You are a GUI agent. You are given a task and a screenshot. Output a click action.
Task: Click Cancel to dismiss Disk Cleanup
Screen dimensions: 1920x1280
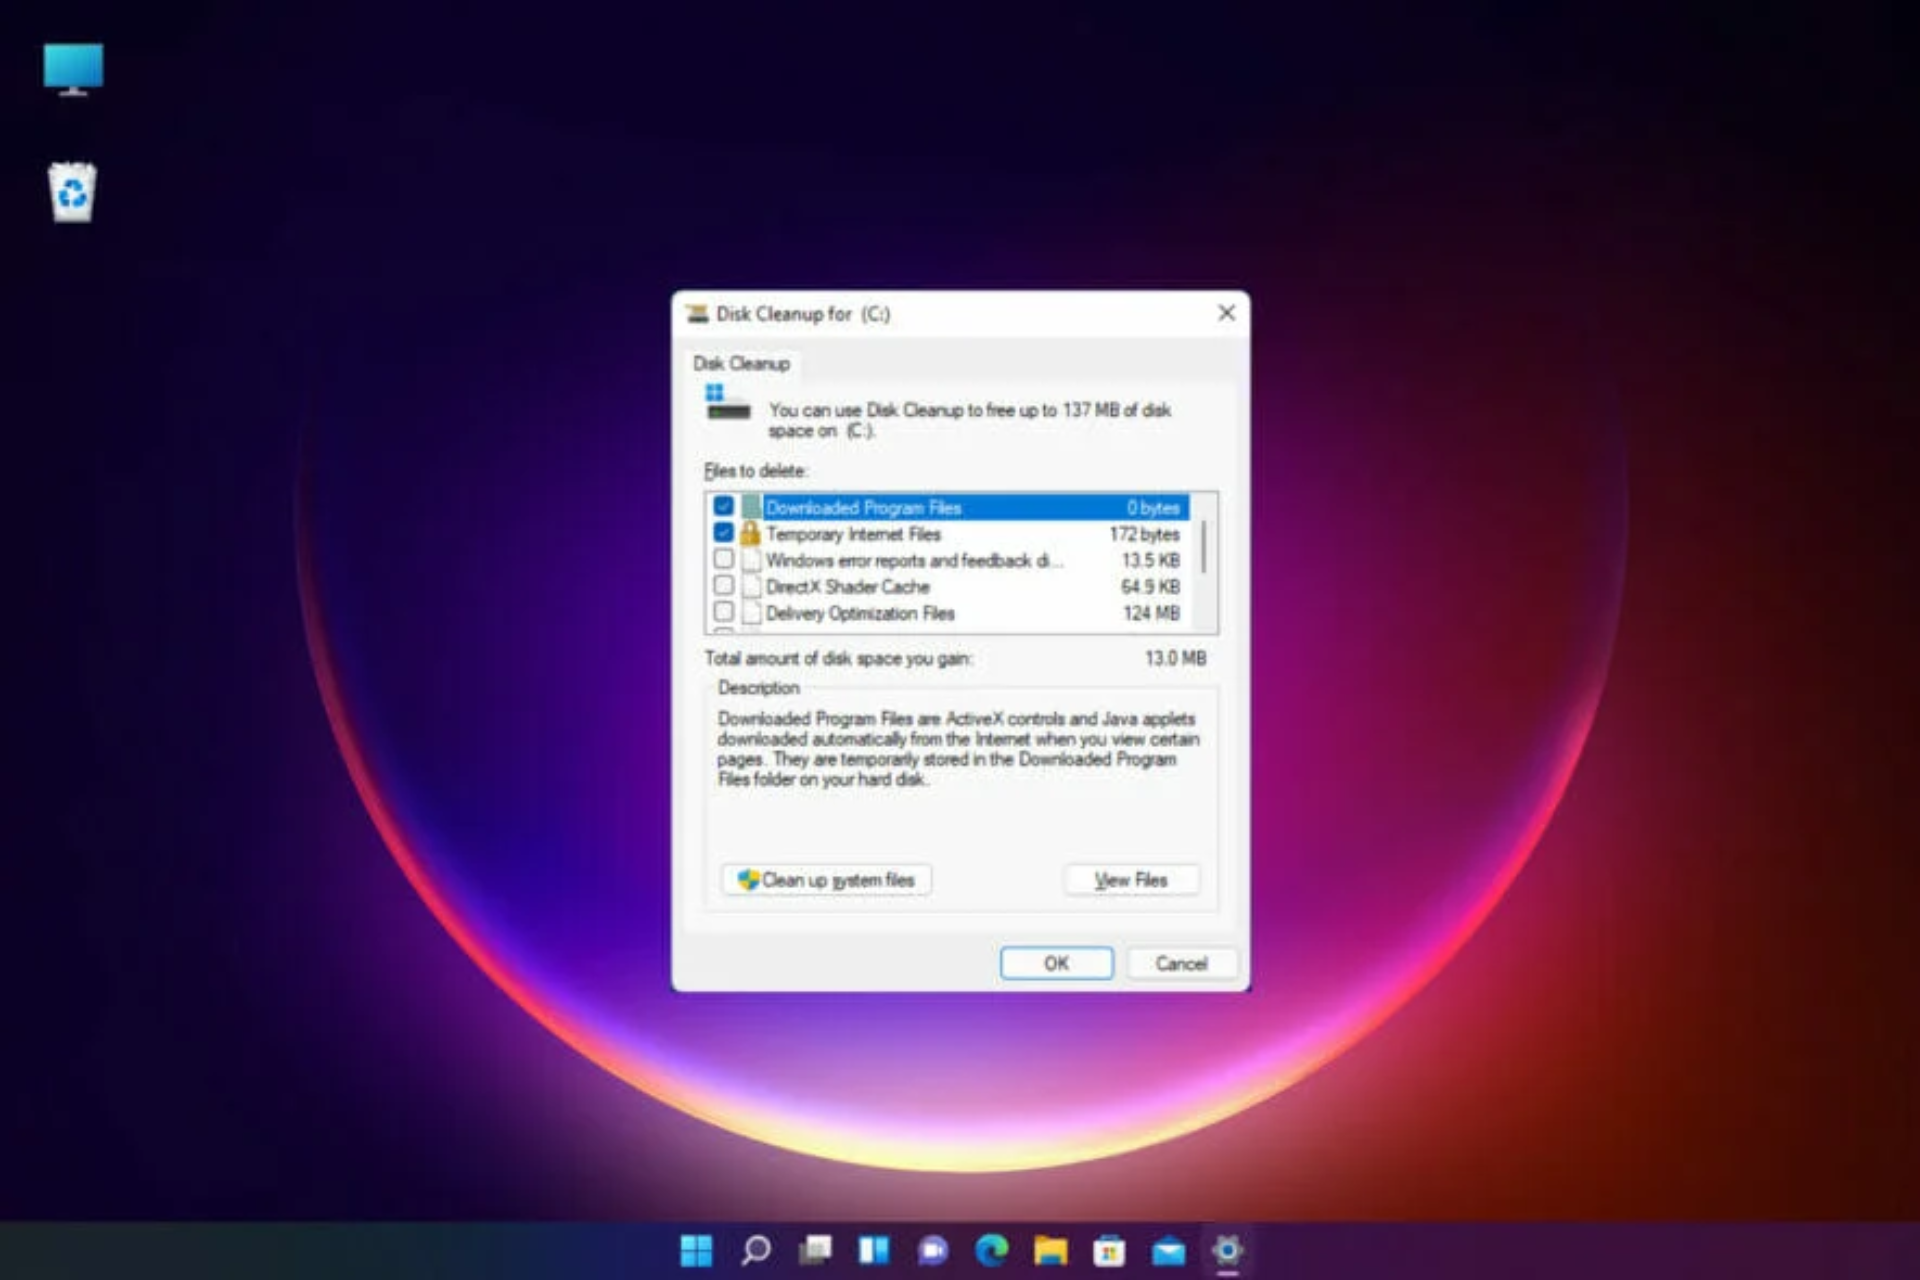[1180, 963]
